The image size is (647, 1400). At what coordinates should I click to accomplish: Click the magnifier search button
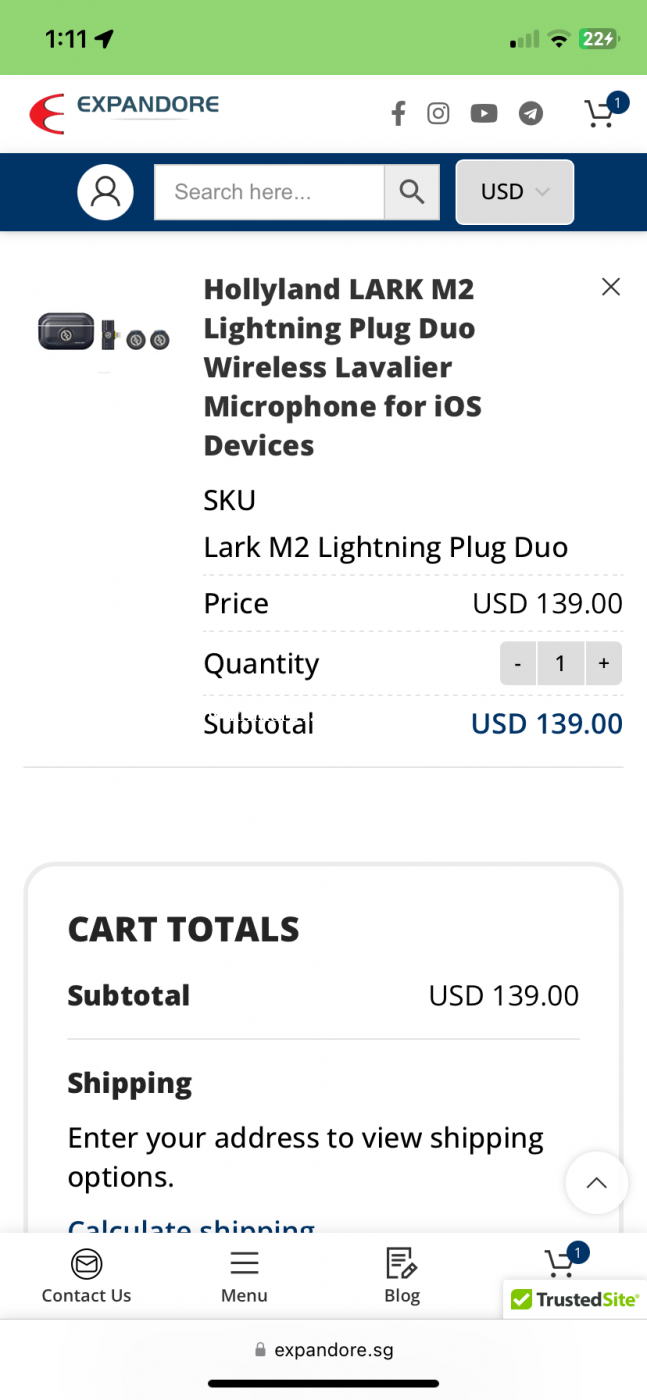click(412, 192)
